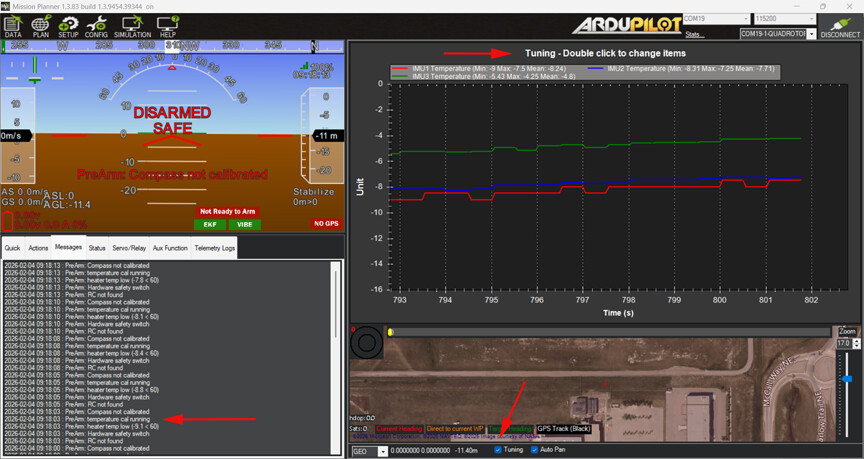Open the Aux Function tab

pos(170,248)
